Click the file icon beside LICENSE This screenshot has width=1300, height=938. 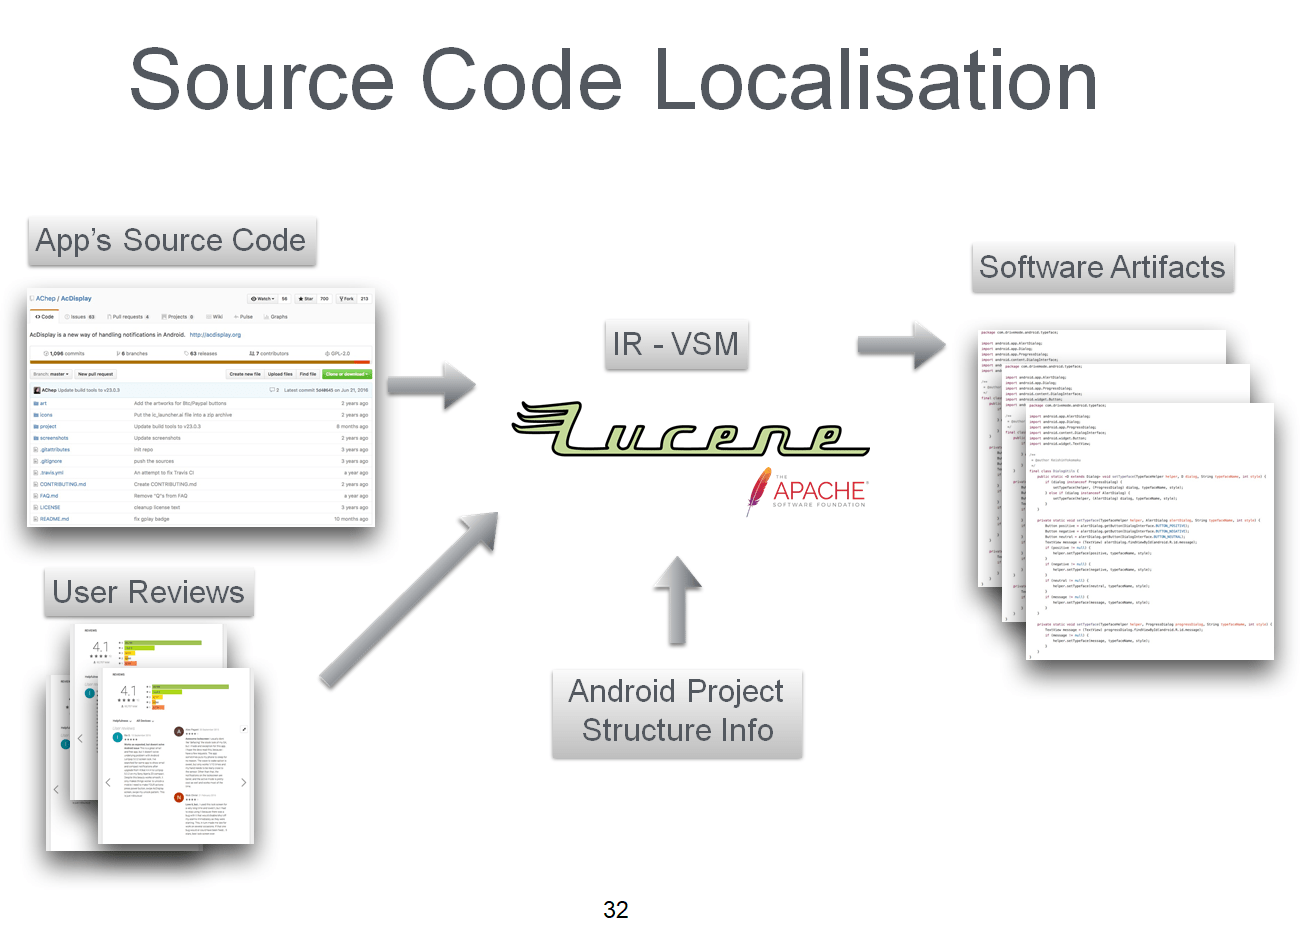tap(36, 507)
